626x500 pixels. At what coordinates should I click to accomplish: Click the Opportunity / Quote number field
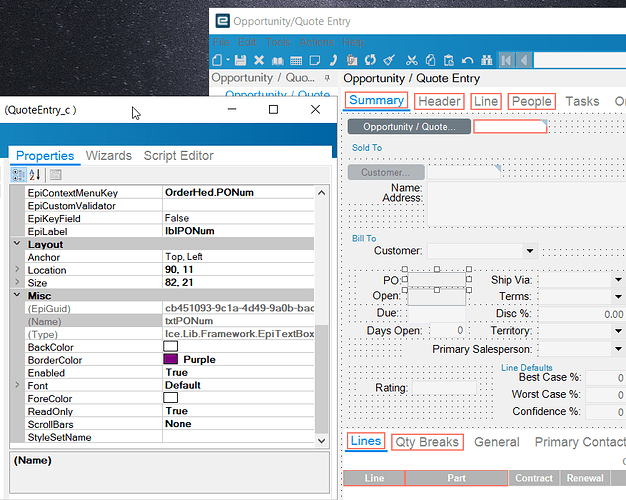(x=510, y=126)
